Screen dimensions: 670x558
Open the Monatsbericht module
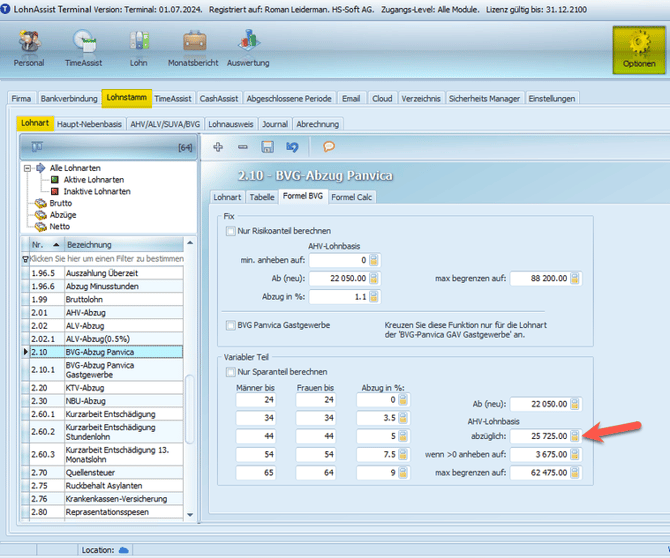194,47
